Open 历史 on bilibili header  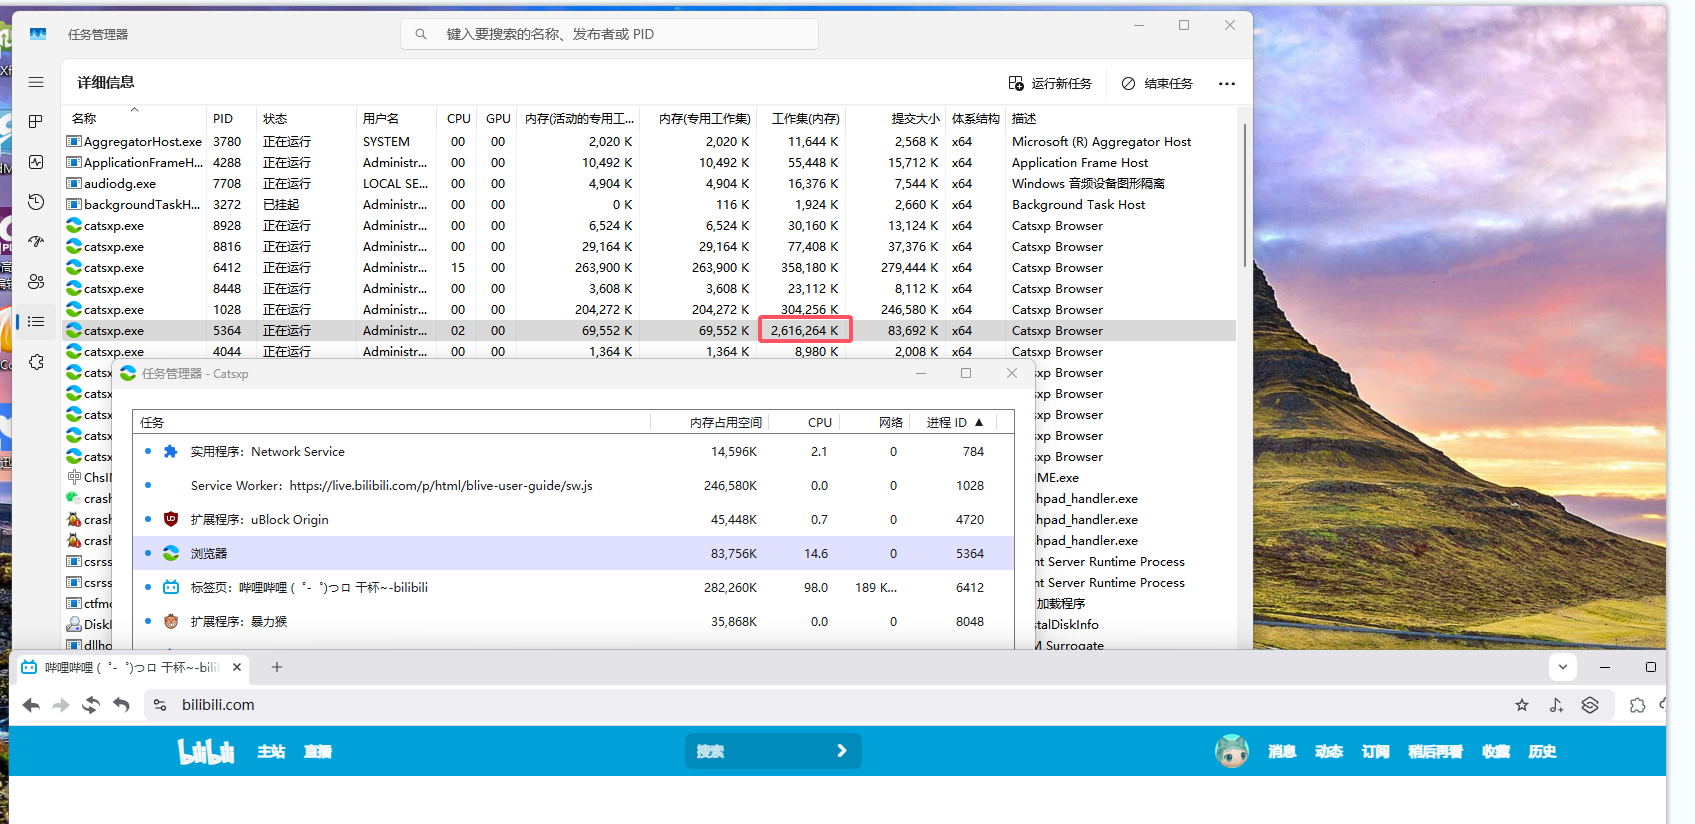tap(1542, 751)
